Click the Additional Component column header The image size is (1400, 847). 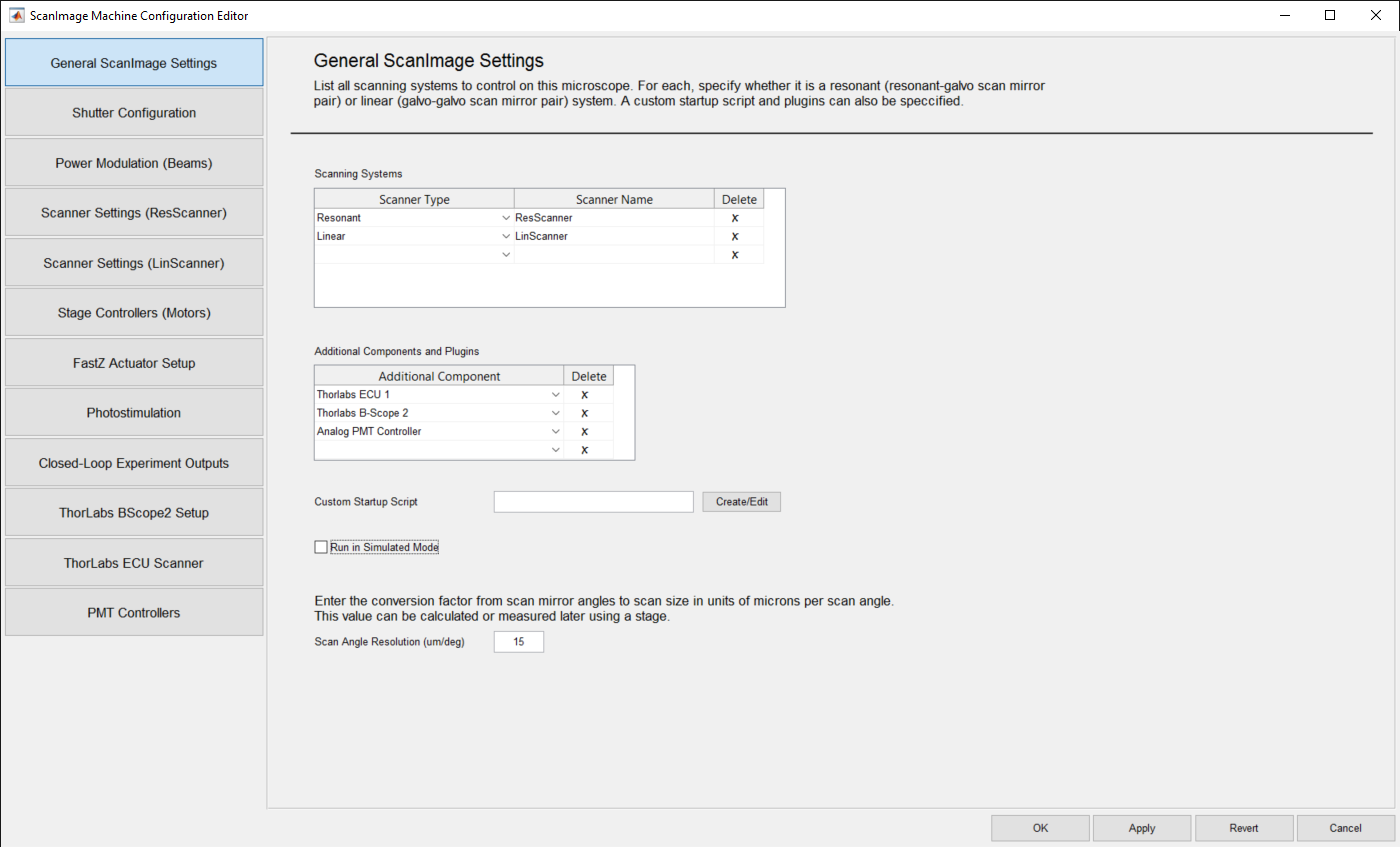coord(439,376)
